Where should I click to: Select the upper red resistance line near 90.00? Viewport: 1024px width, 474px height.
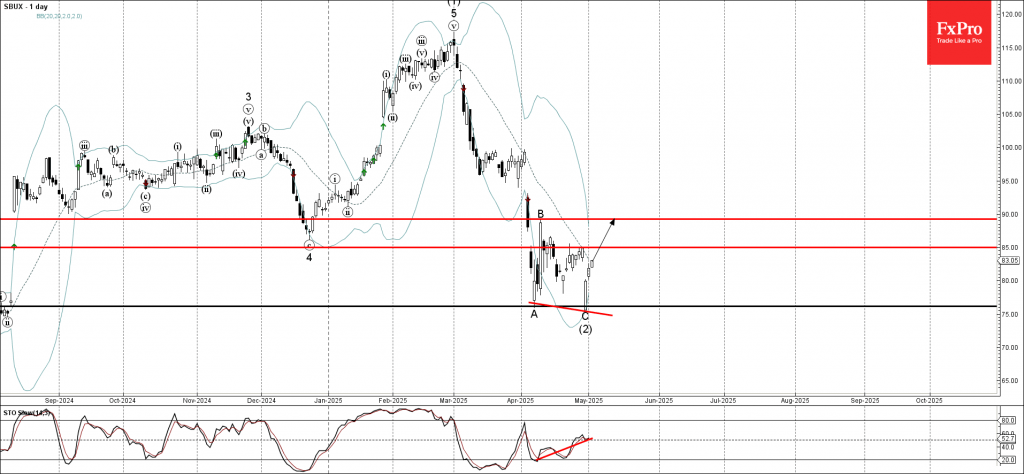point(300,217)
